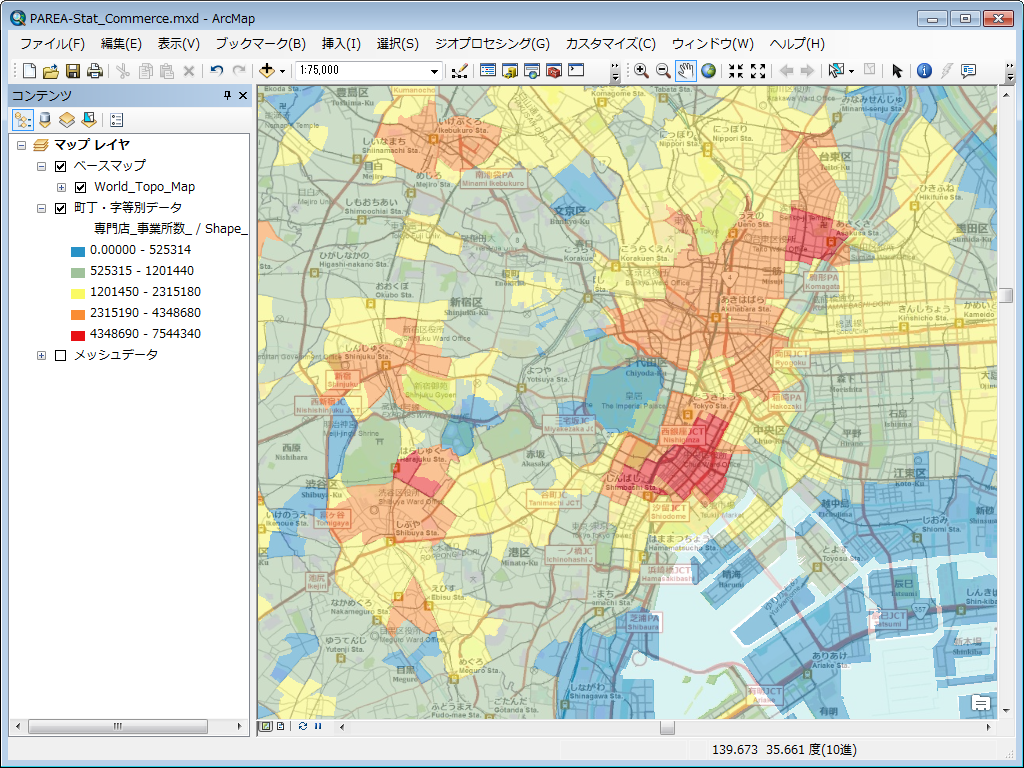This screenshot has height=768, width=1024.
Task: Click the Add Data plus icon
Action: pos(266,71)
